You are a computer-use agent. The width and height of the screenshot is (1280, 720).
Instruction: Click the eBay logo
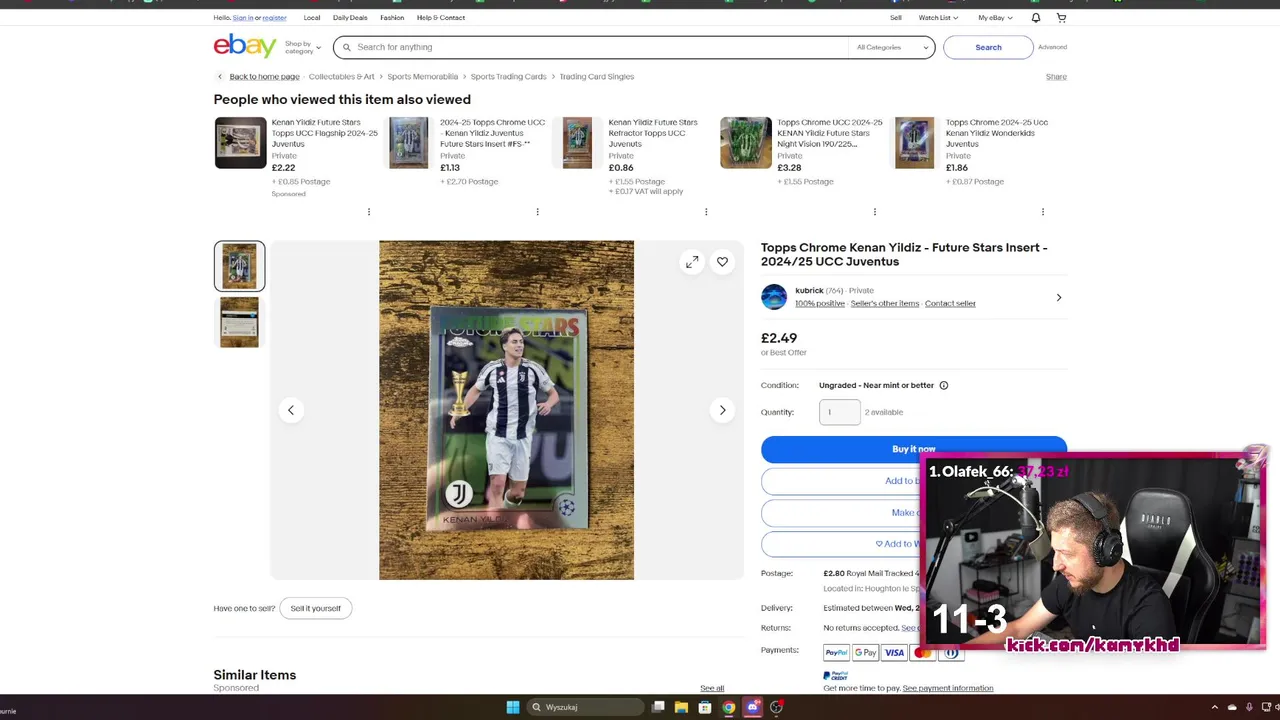click(x=245, y=46)
